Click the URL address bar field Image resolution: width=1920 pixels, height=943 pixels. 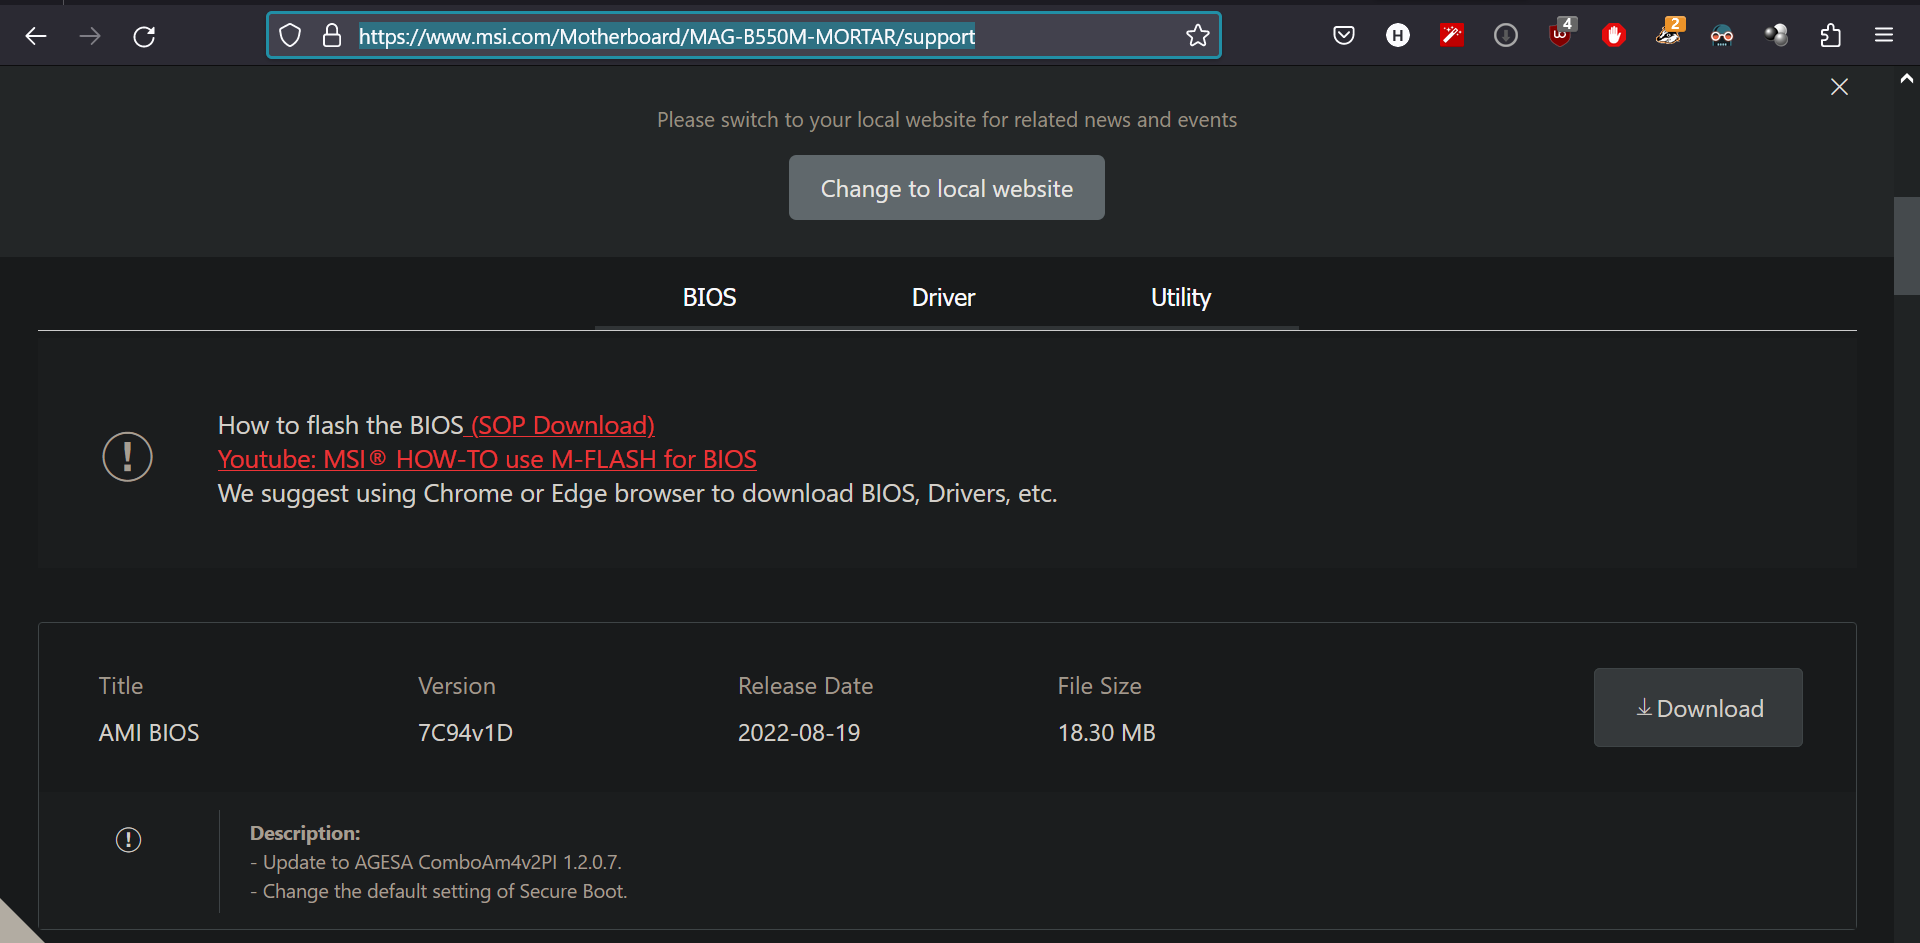coord(744,36)
